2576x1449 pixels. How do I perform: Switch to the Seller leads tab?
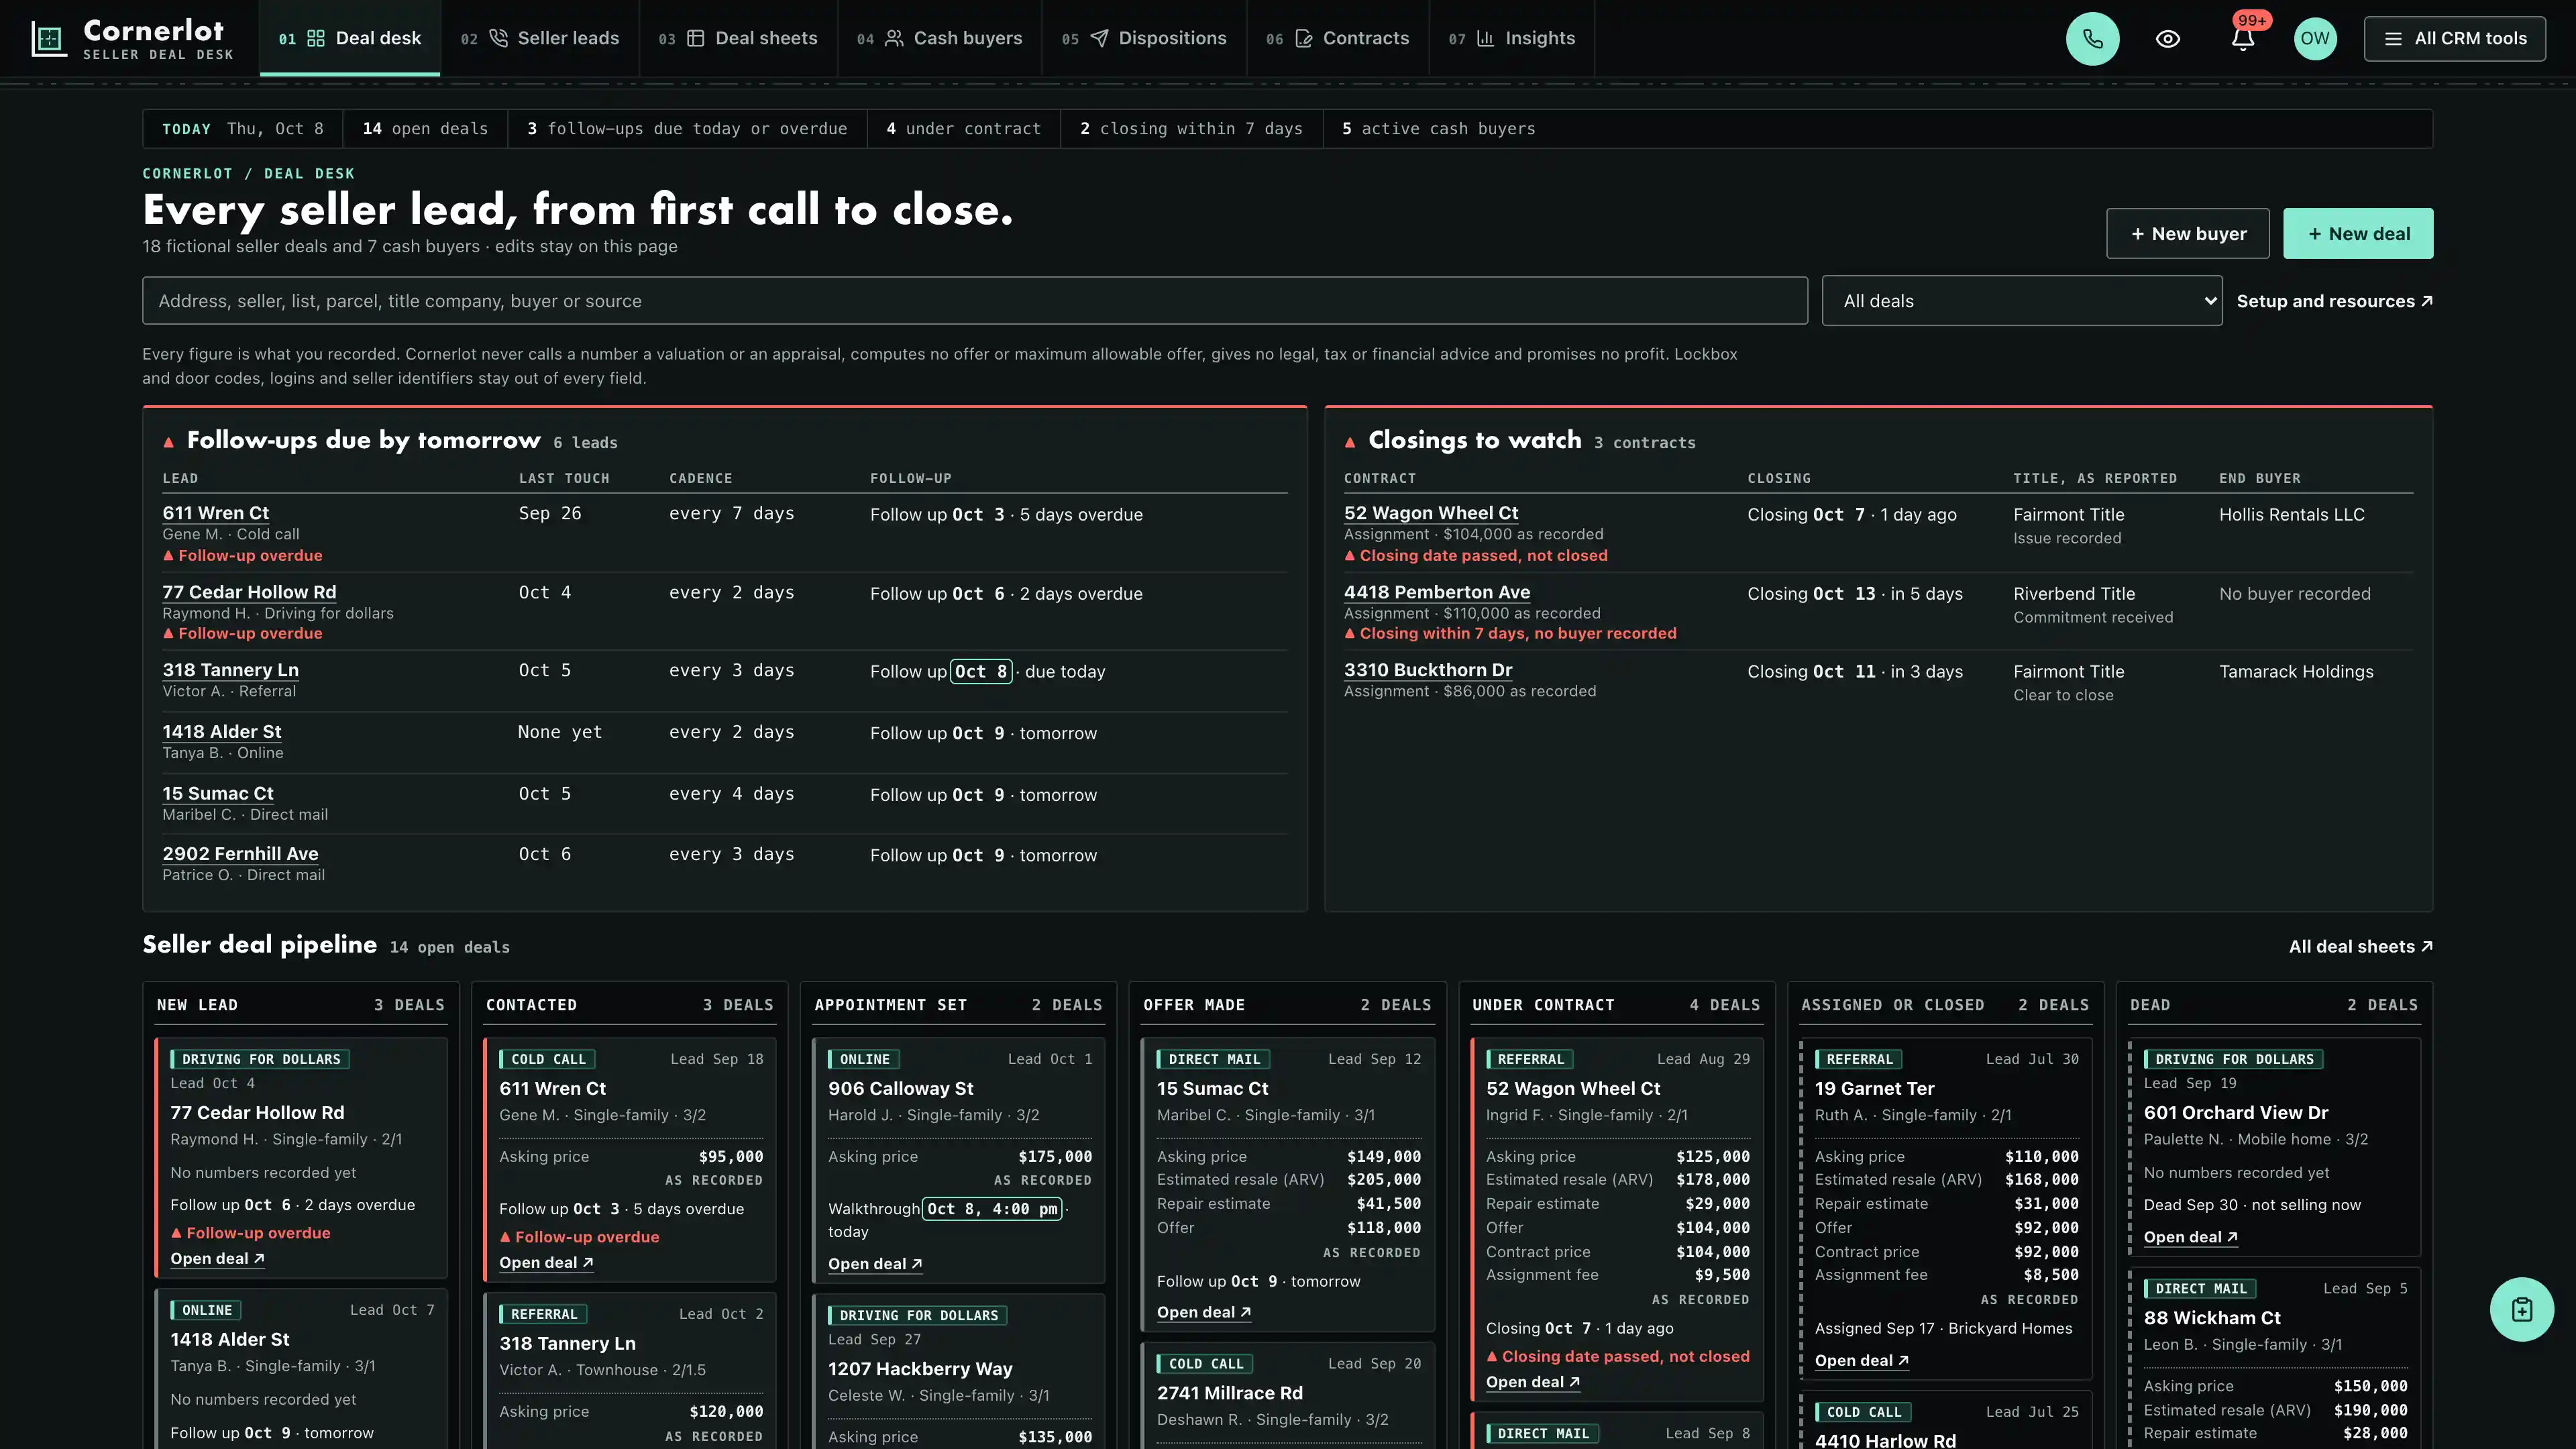(540, 38)
